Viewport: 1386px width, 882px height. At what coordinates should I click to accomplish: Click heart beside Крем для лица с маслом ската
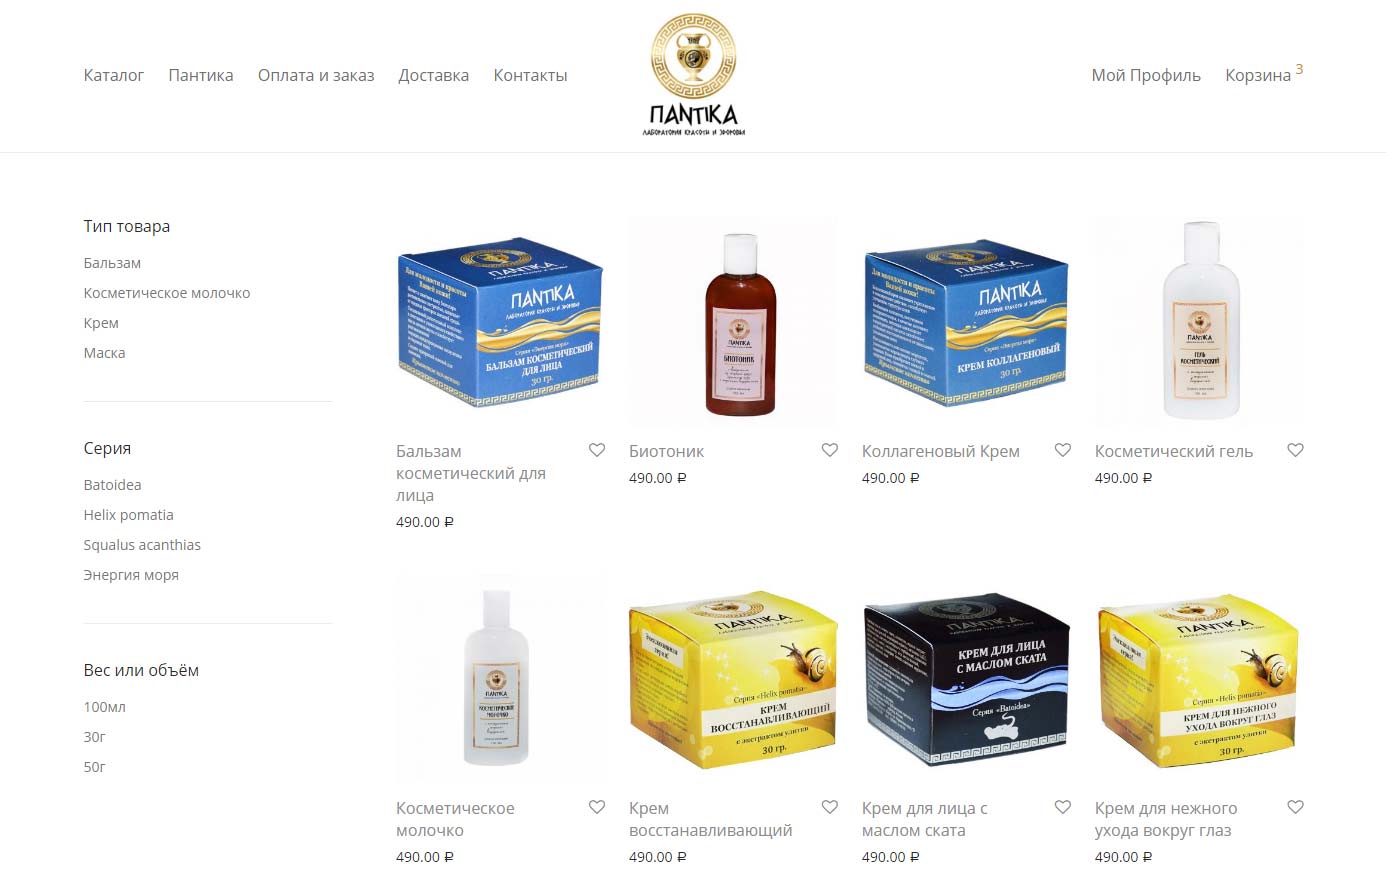pos(1063,807)
